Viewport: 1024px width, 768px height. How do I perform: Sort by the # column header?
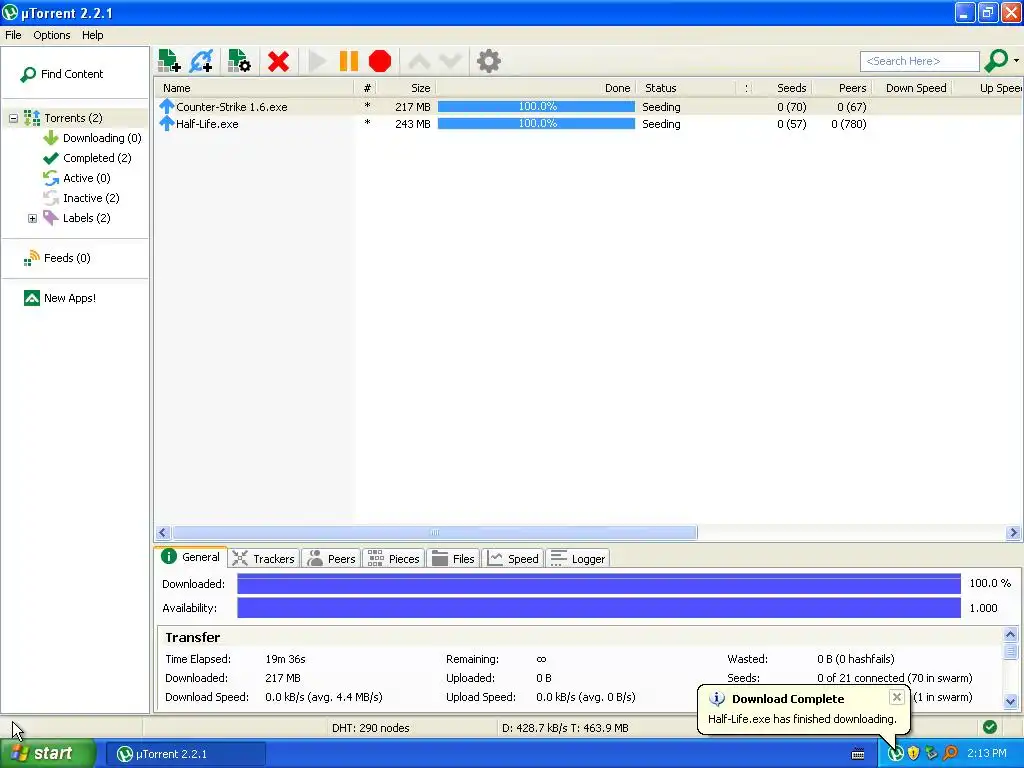[367, 88]
